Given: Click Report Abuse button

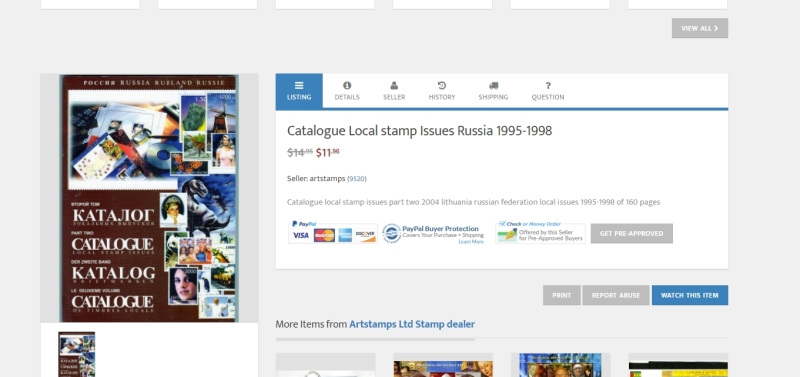Looking at the screenshot, I should (616, 295).
